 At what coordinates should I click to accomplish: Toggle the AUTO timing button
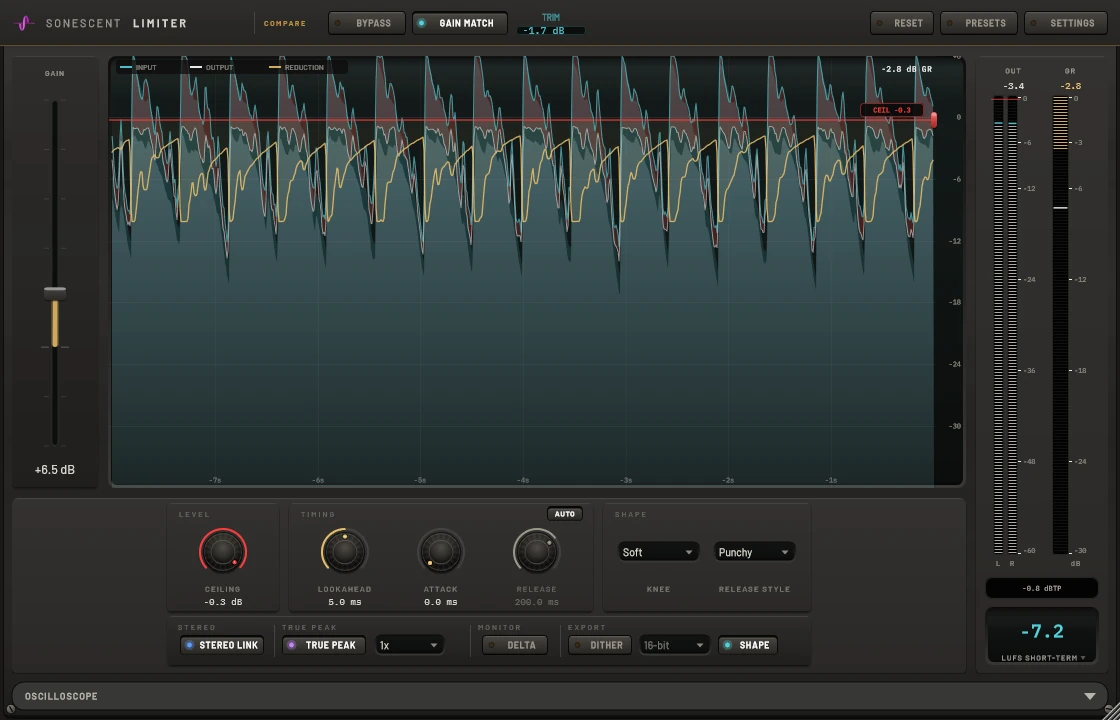click(565, 514)
